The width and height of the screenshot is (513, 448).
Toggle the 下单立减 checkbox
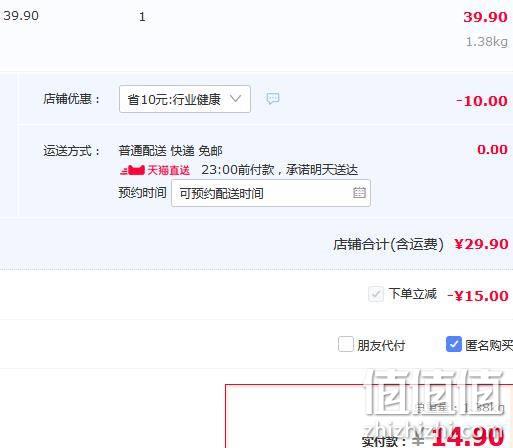tap(376, 294)
